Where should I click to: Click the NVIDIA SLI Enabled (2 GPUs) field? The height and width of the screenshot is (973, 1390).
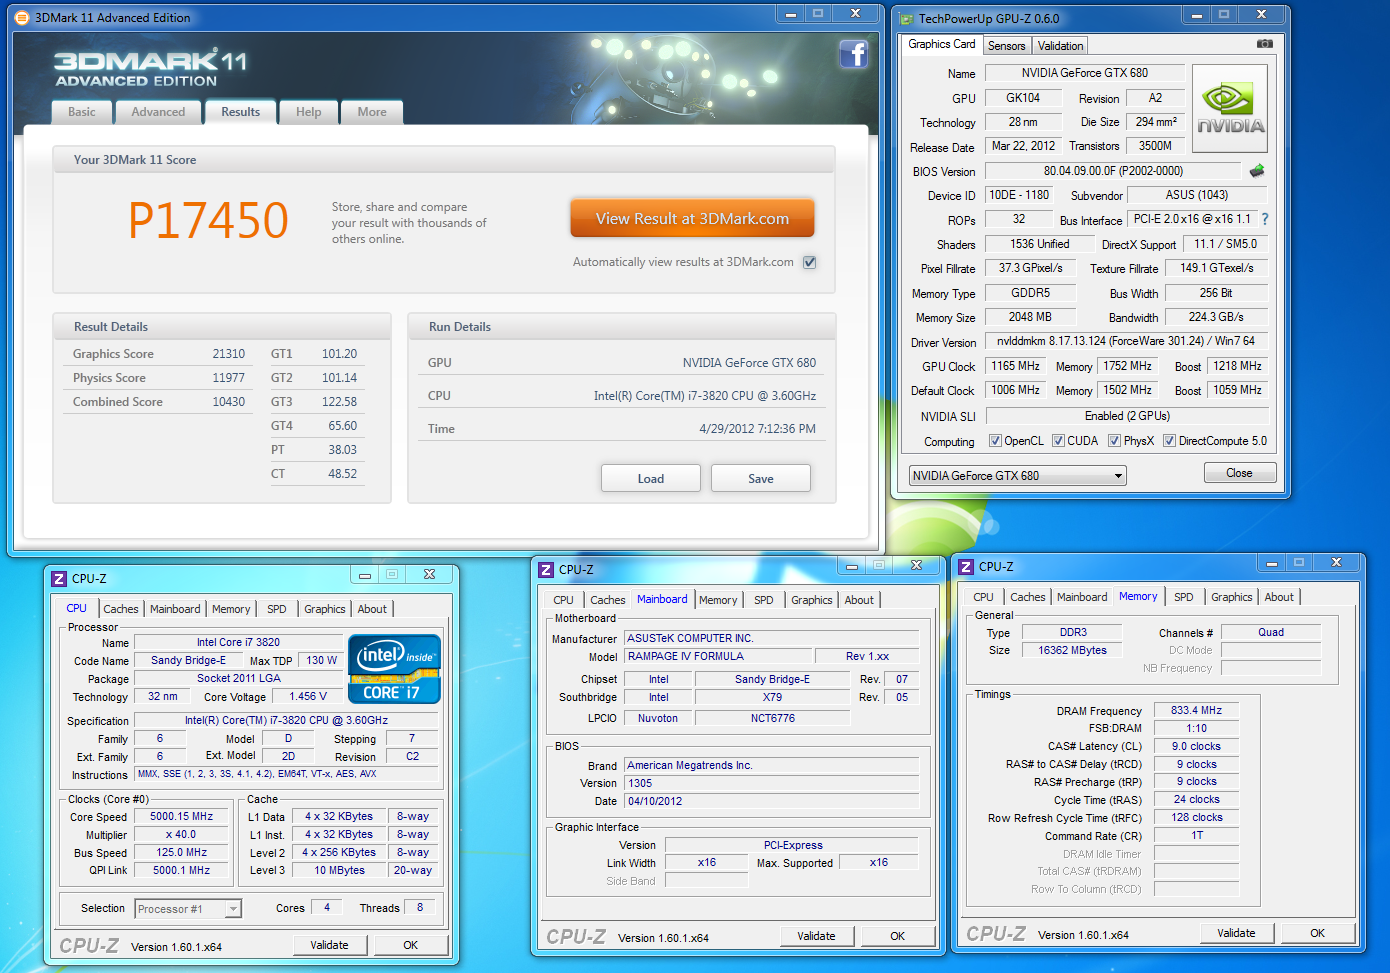coord(1127,416)
